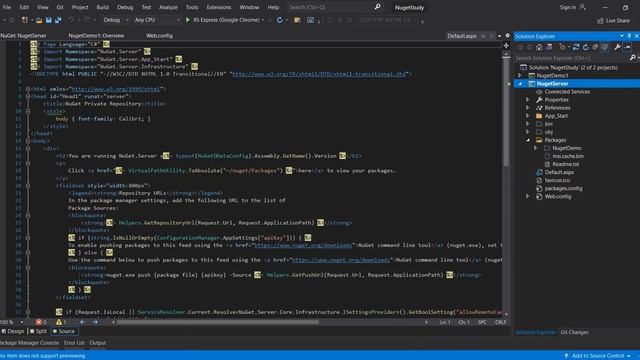Click the Solution Explorer Home icon

click(x=539, y=47)
